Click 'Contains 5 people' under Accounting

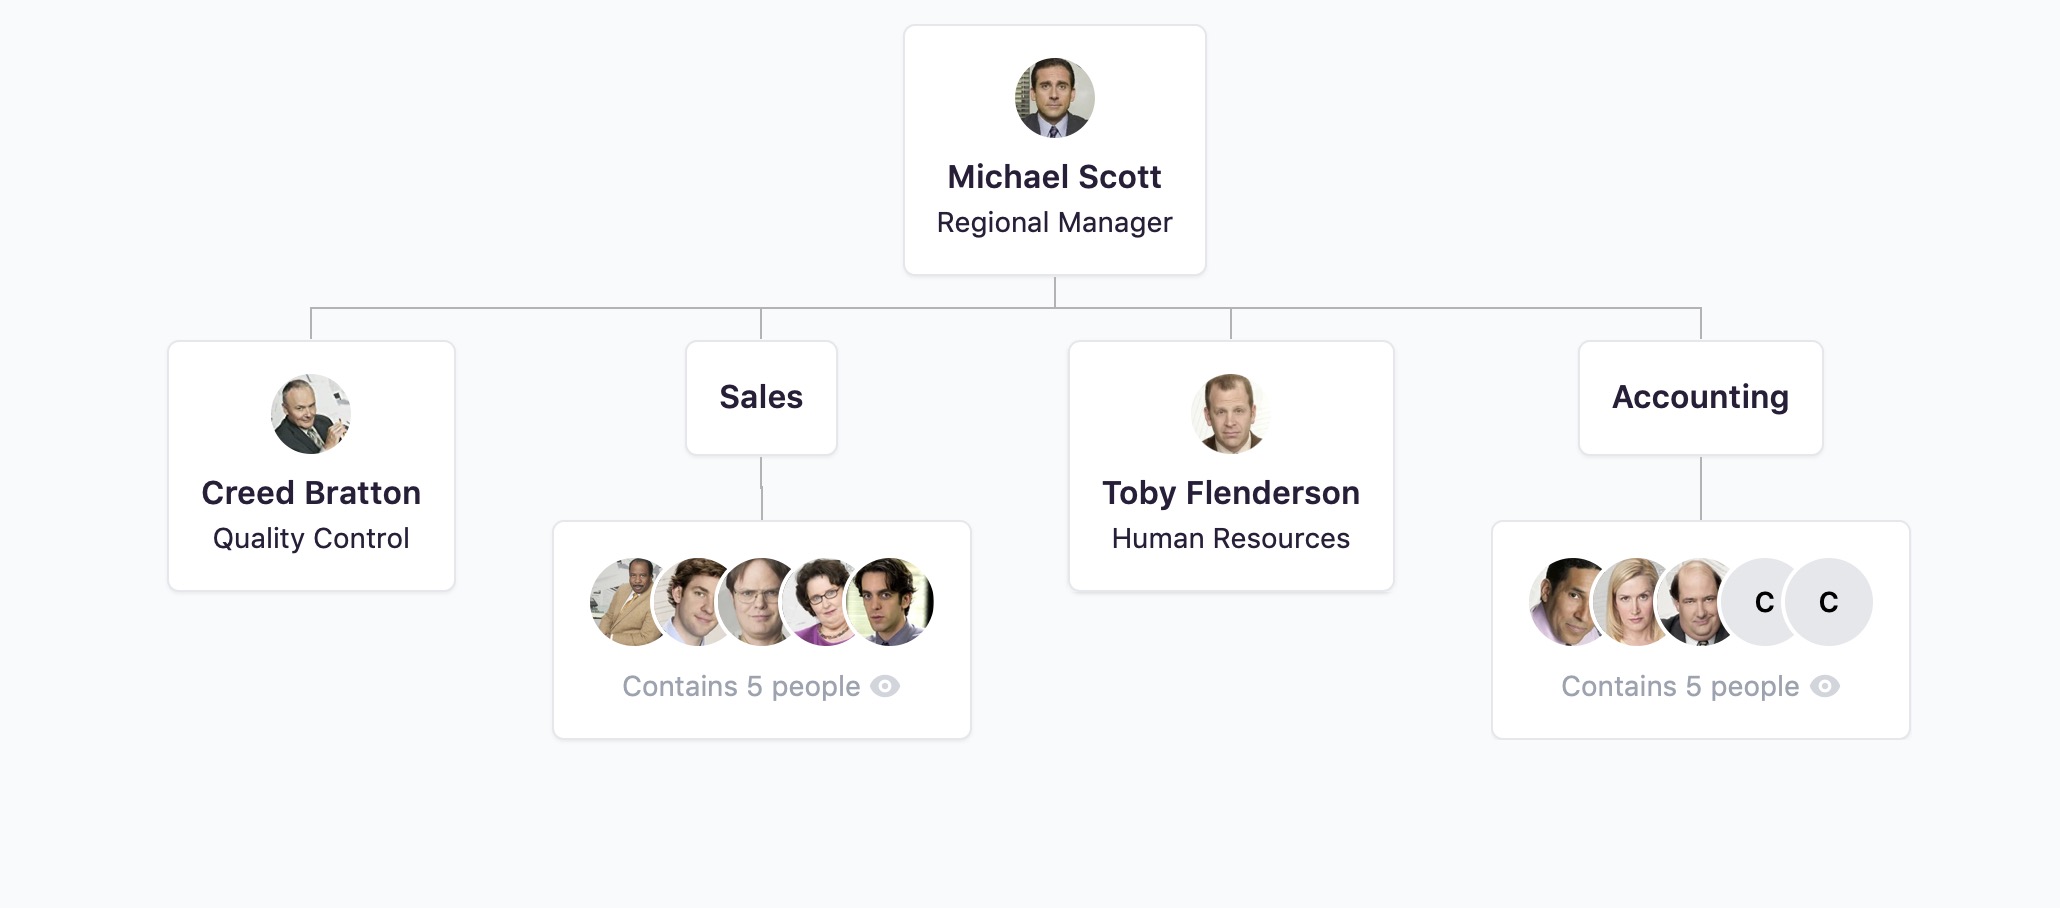1680,686
